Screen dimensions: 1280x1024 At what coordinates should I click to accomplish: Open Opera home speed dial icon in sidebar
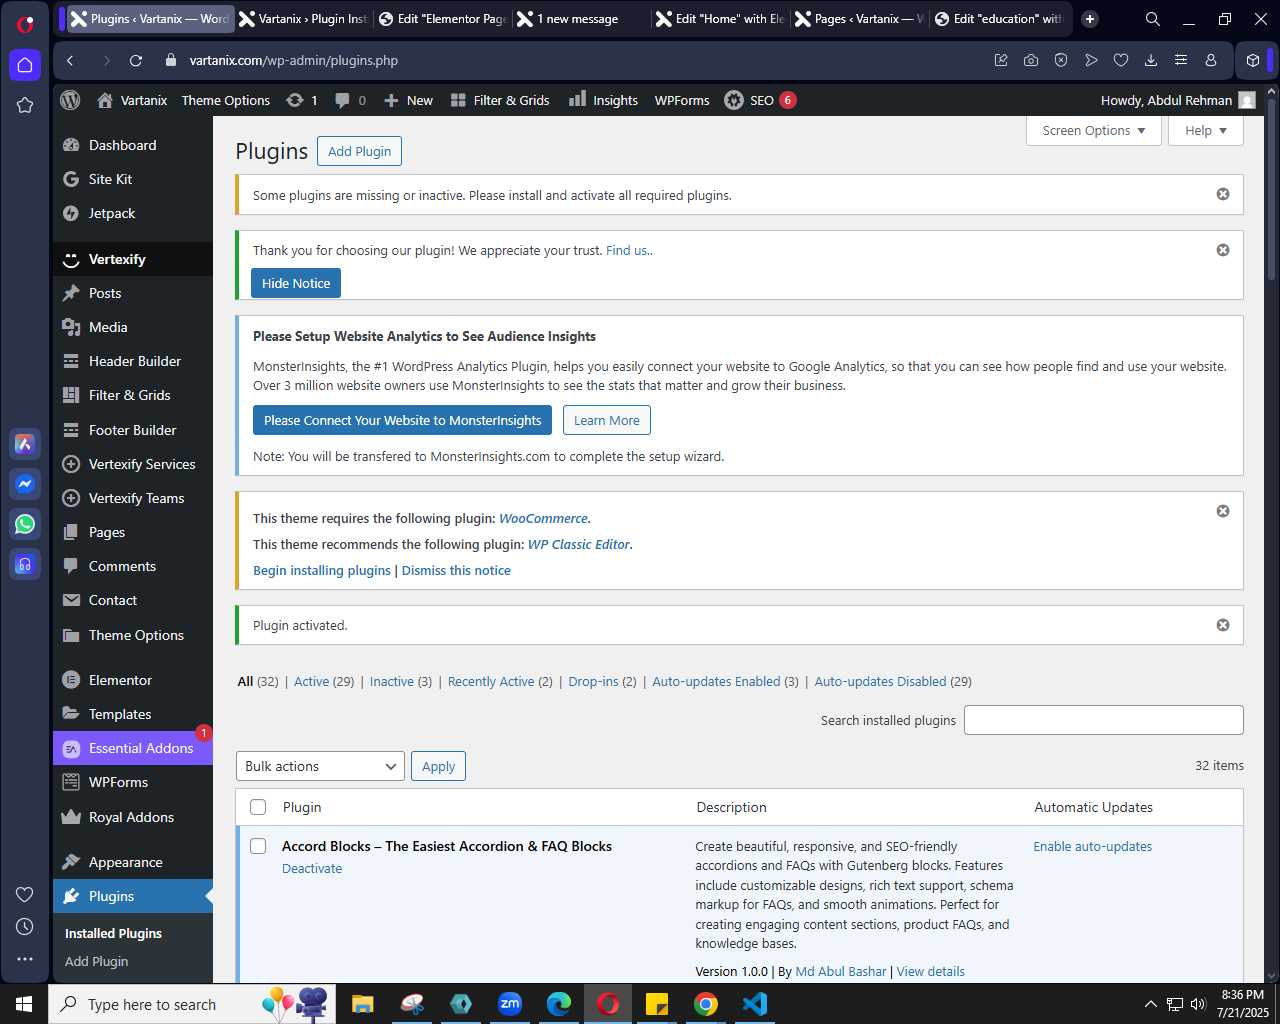[x=25, y=65]
